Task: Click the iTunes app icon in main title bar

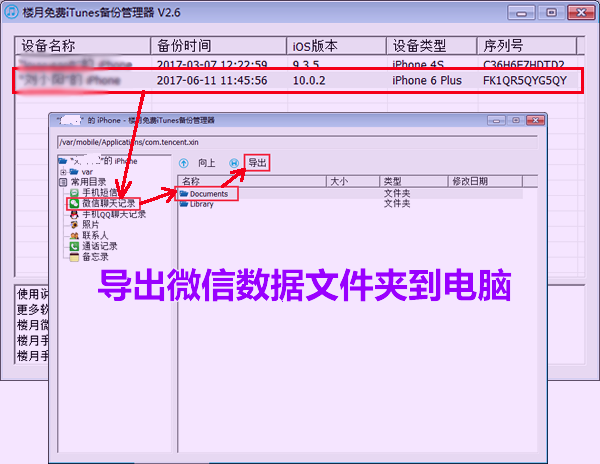Action: [x=11, y=11]
